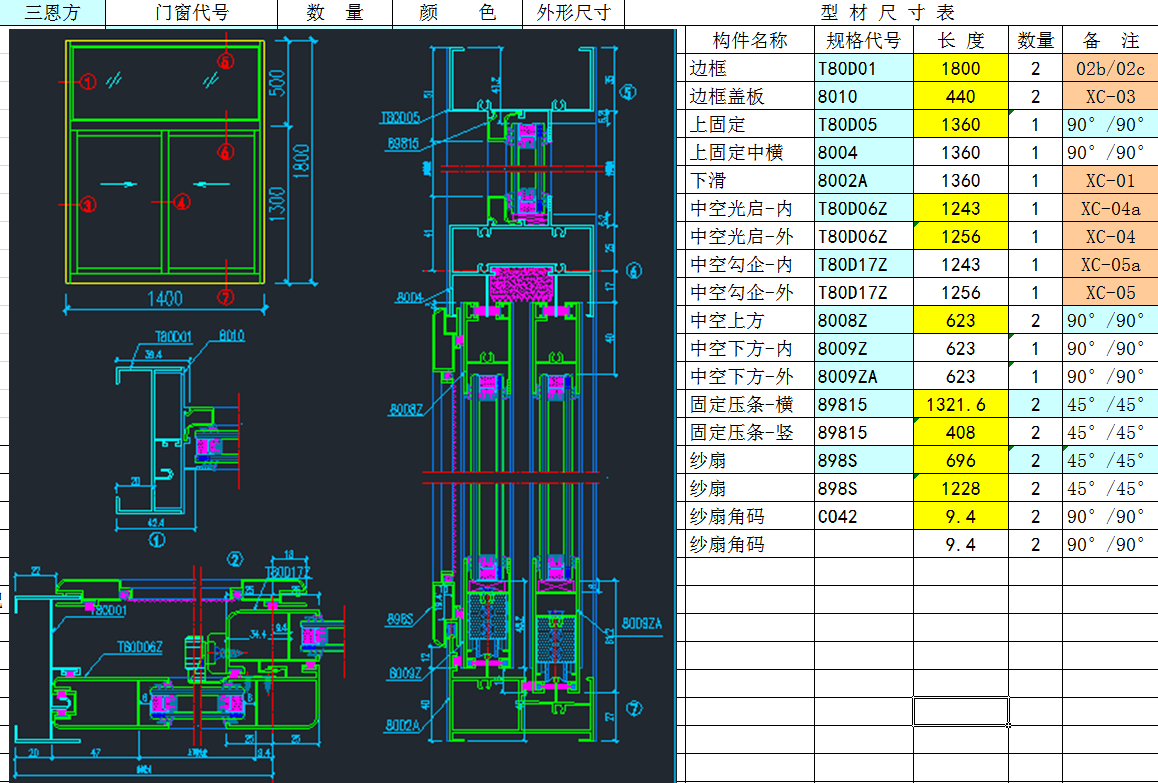Click the "型材尺寸表" table title
This screenshot has height=783, width=1158.
click(x=887, y=13)
